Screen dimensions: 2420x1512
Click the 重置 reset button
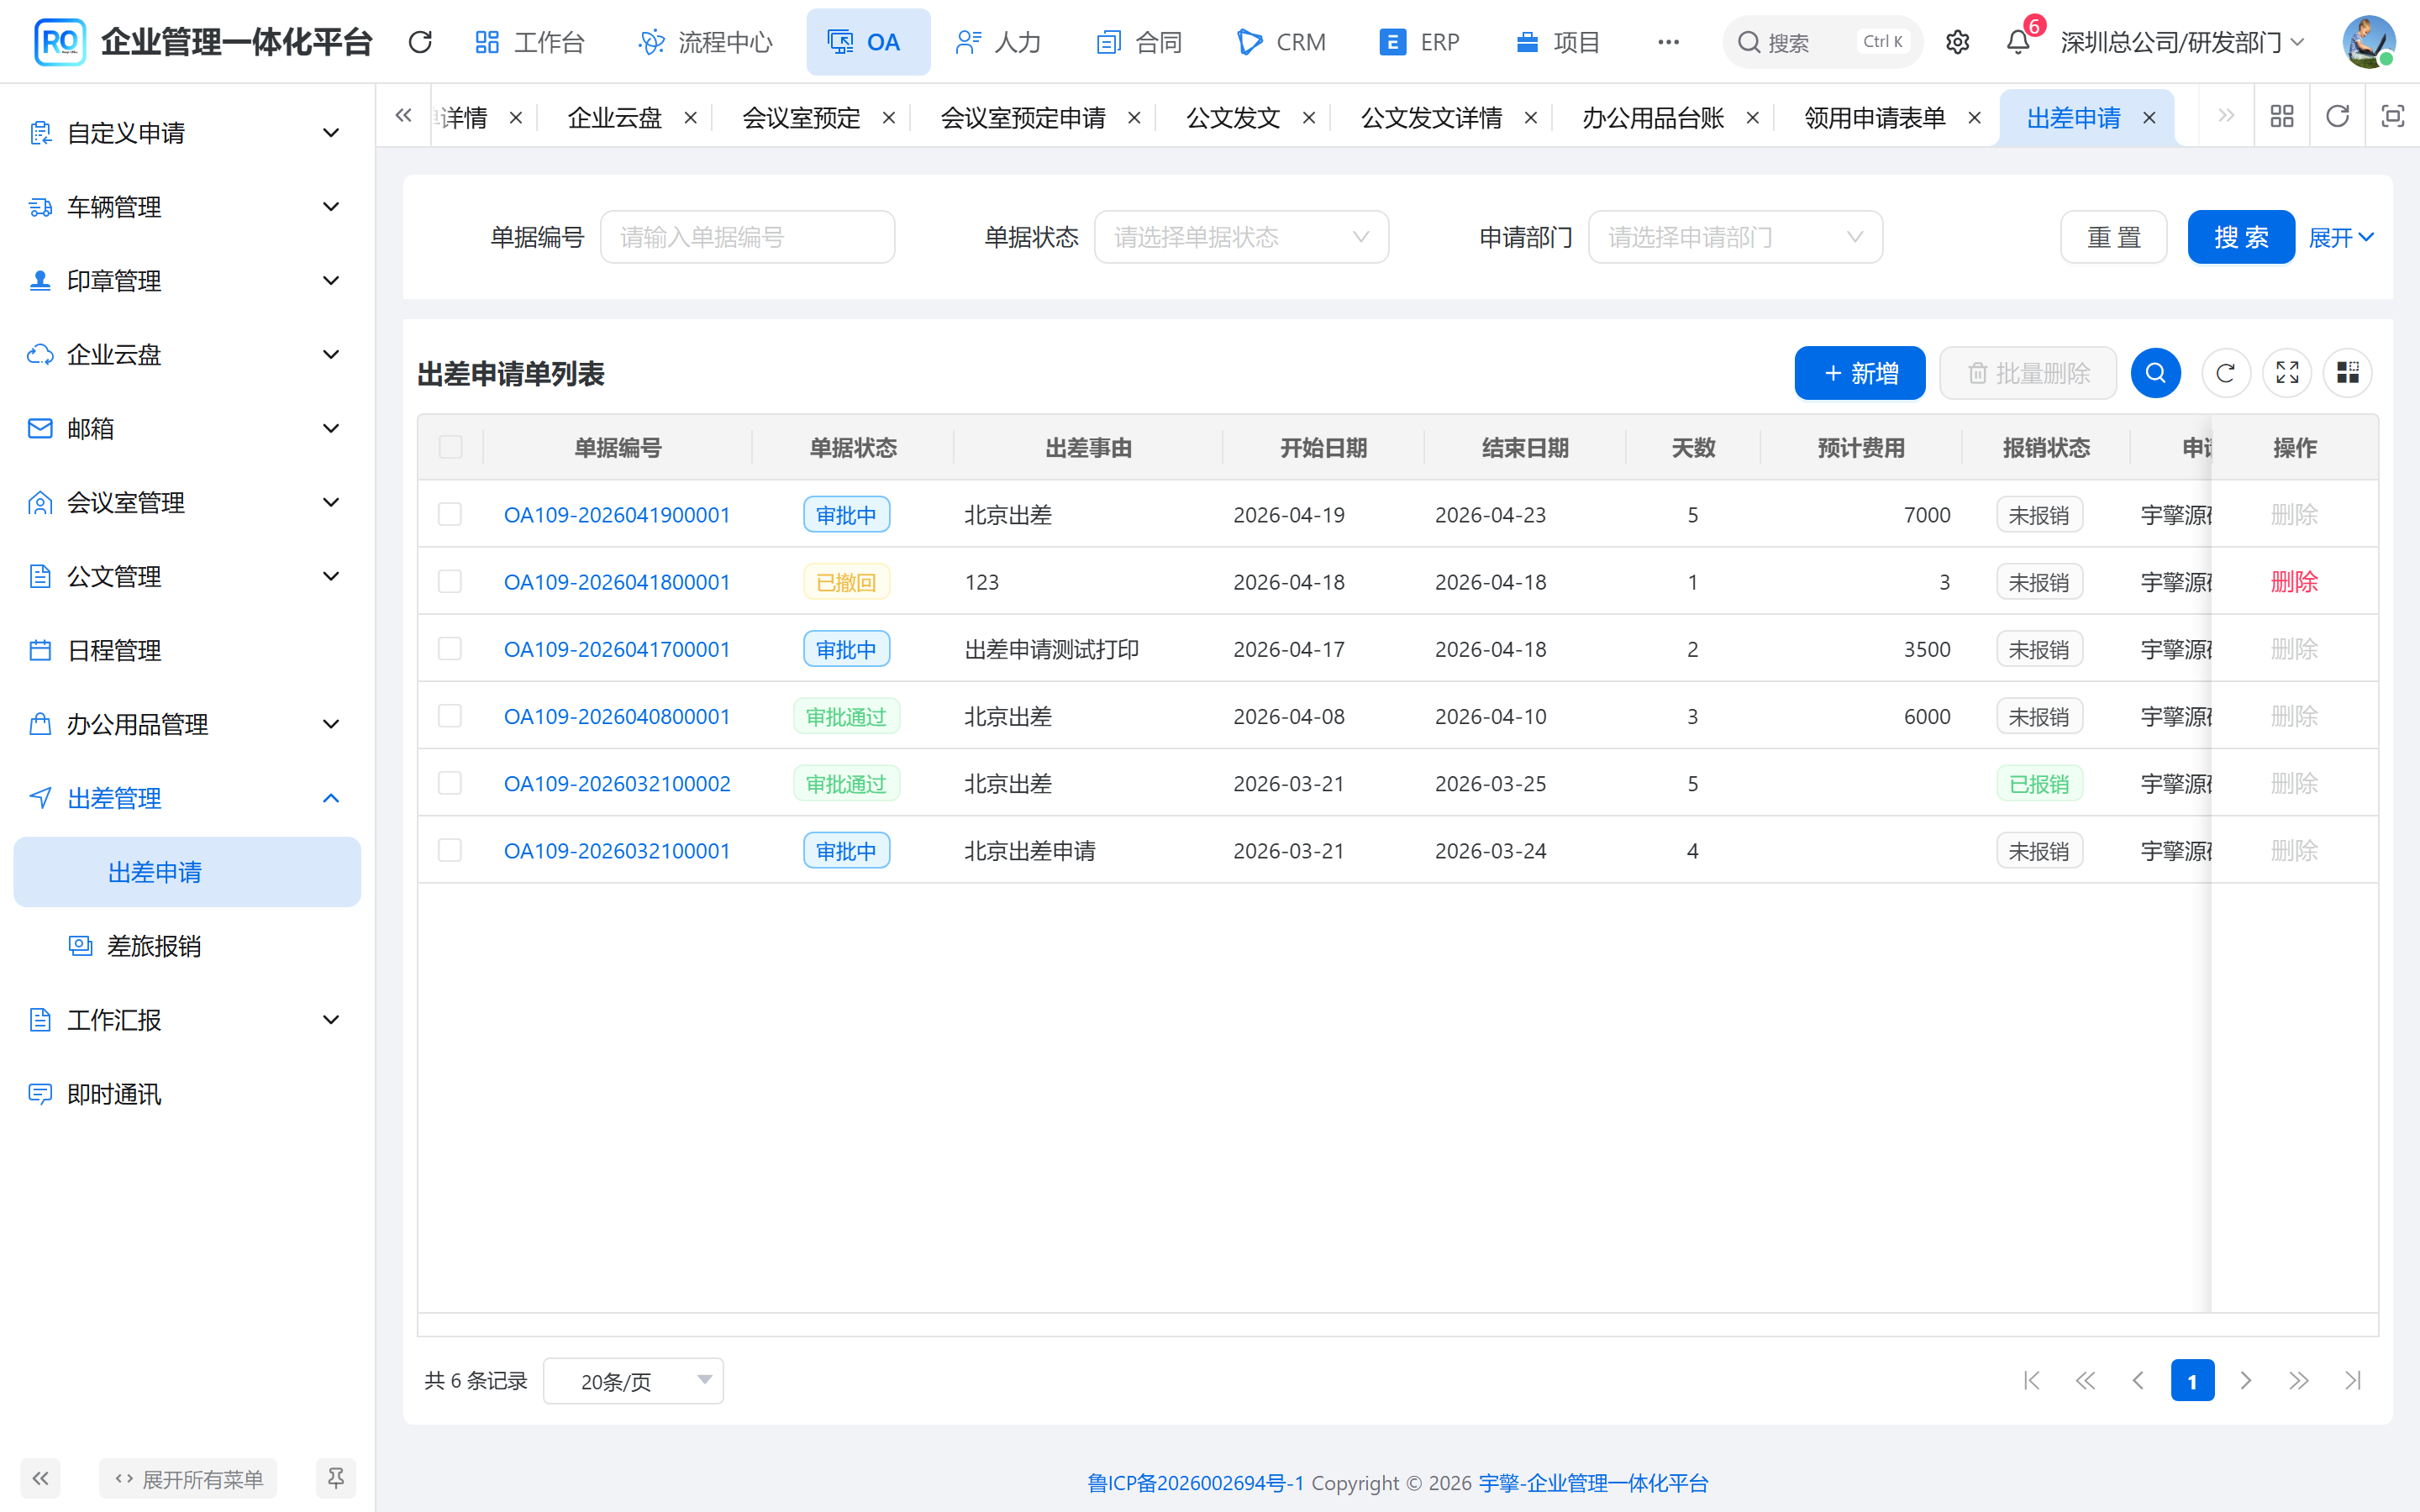click(2114, 237)
